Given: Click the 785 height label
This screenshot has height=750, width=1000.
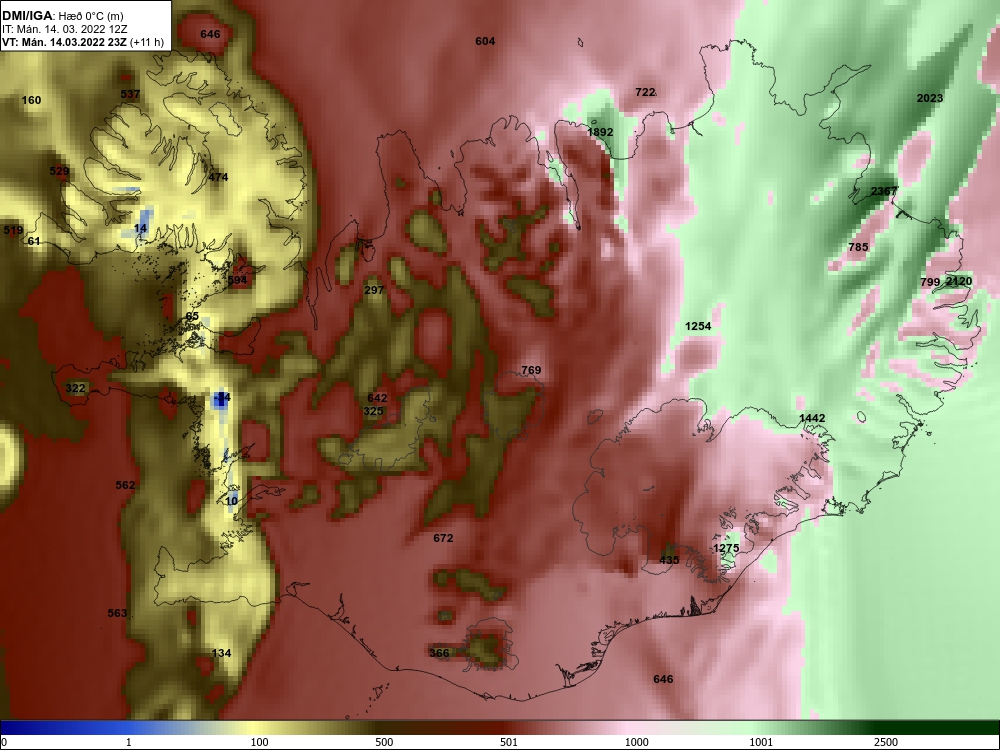Looking at the screenshot, I should point(858,246).
